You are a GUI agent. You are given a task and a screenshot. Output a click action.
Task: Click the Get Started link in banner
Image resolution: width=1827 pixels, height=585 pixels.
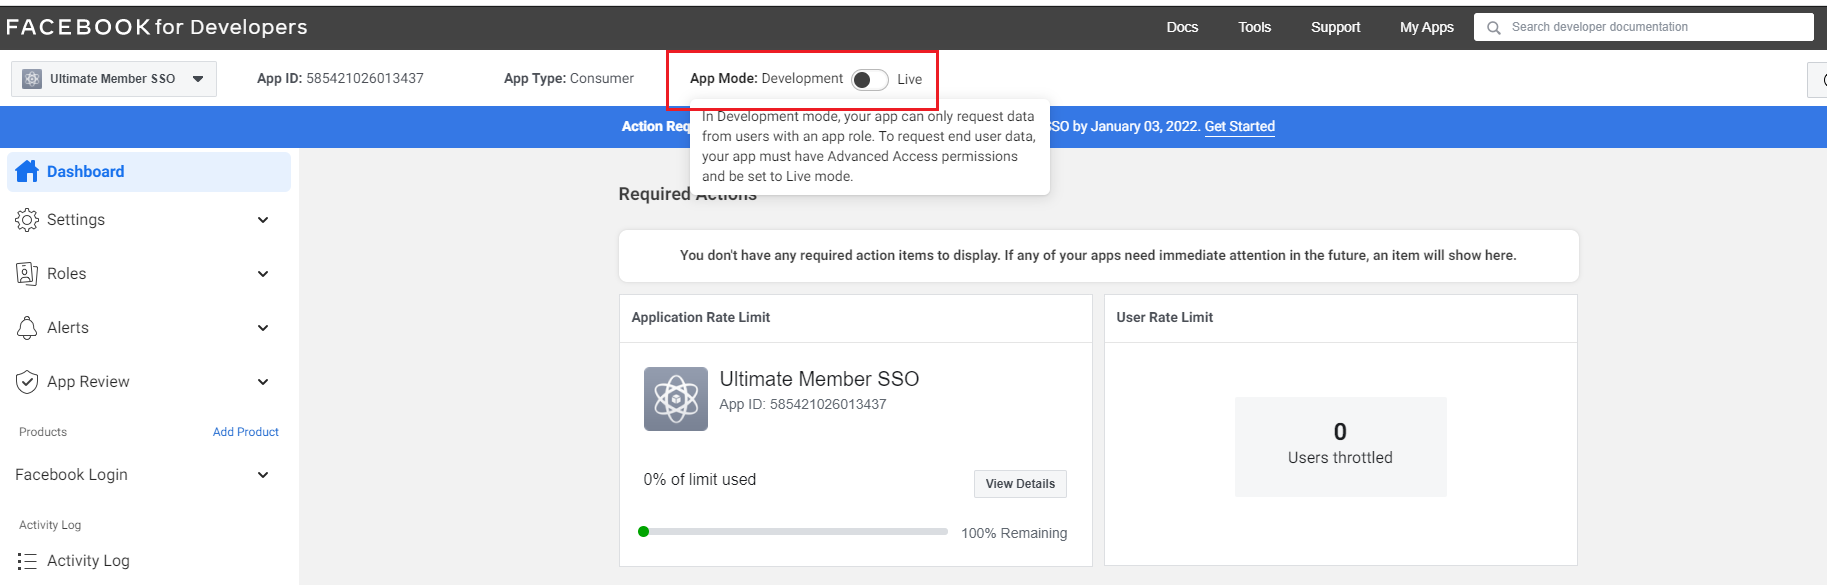tap(1239, 126)
